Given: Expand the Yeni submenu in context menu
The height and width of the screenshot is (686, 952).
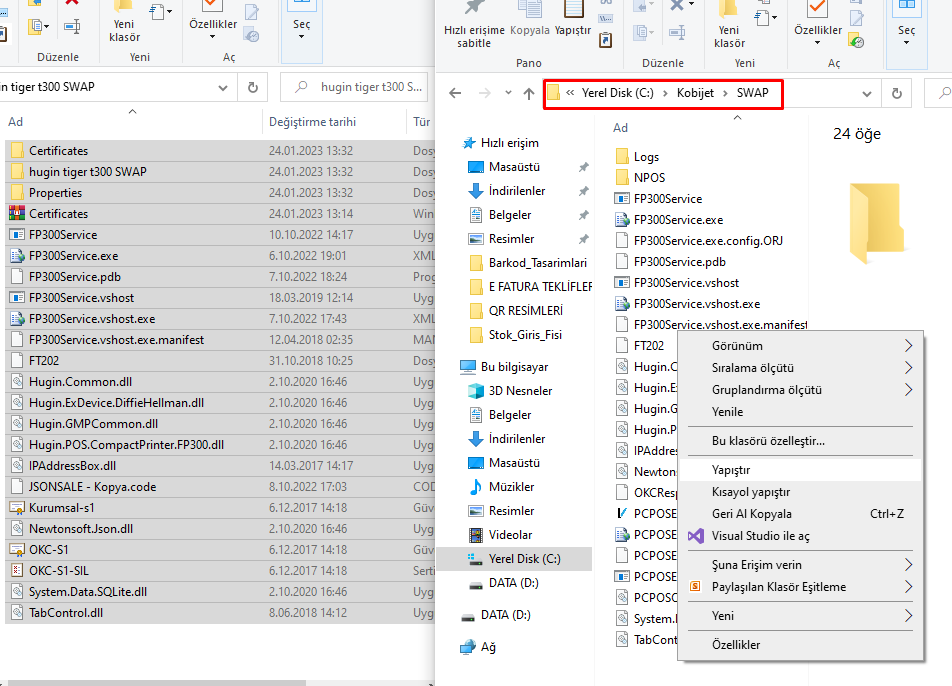Looking at the screenshot, I should click(800, 616).
